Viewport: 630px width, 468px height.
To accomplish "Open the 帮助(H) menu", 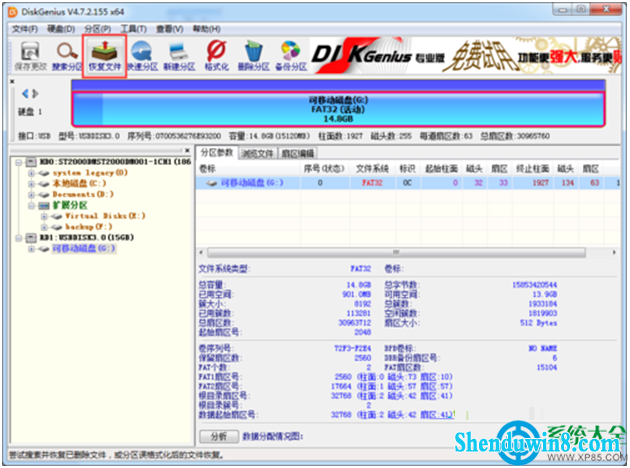I will tap(207, 29).
